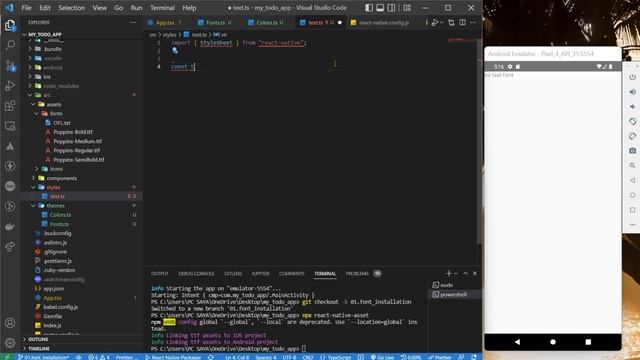
Task: Open emulator extended controls ellipsis
Action: pyautogui.click(x=632, y=224)
